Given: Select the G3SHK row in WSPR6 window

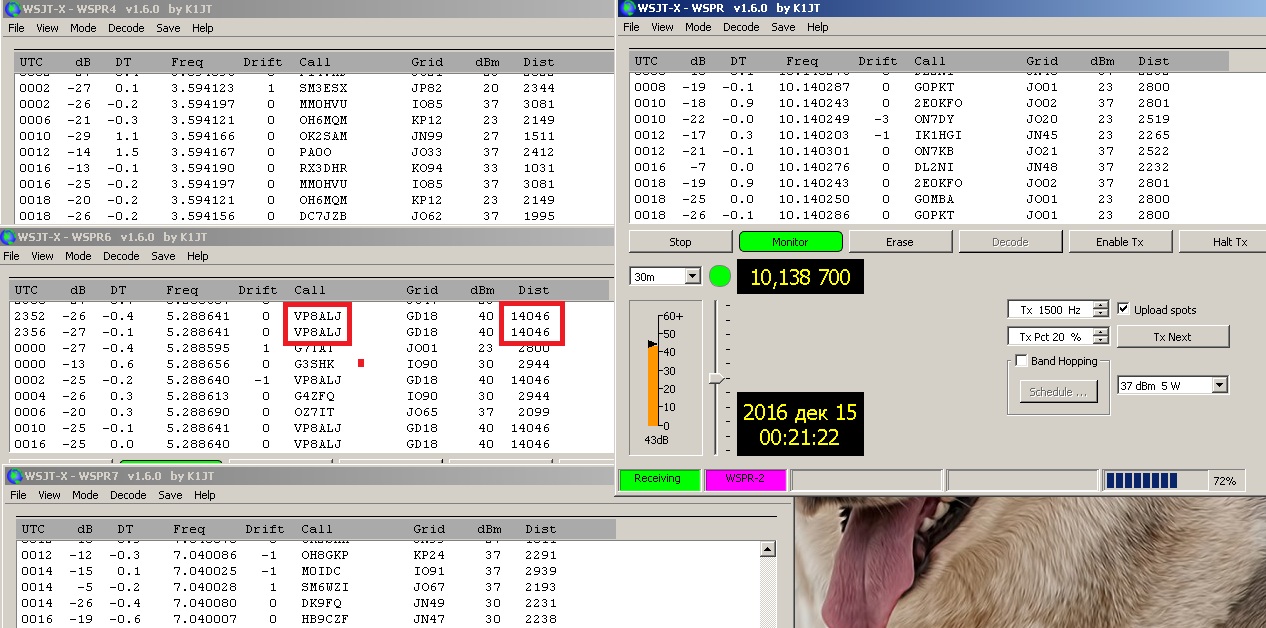Looking at the screenshot, I should pos(310,364).
